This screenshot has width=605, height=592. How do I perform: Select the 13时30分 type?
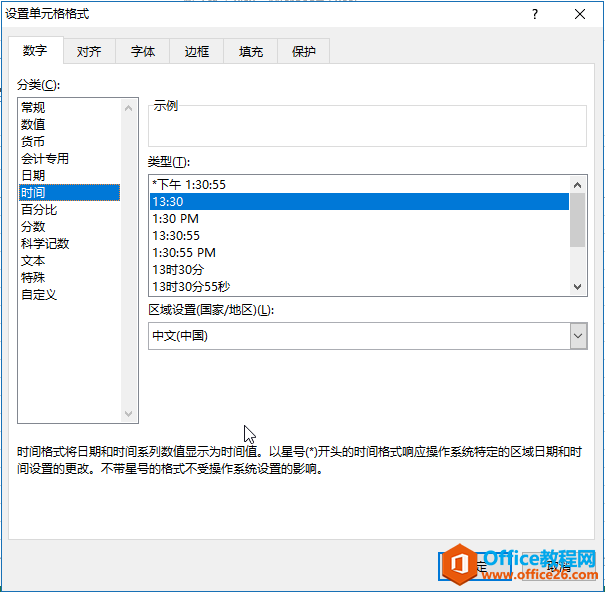(359, 269)
